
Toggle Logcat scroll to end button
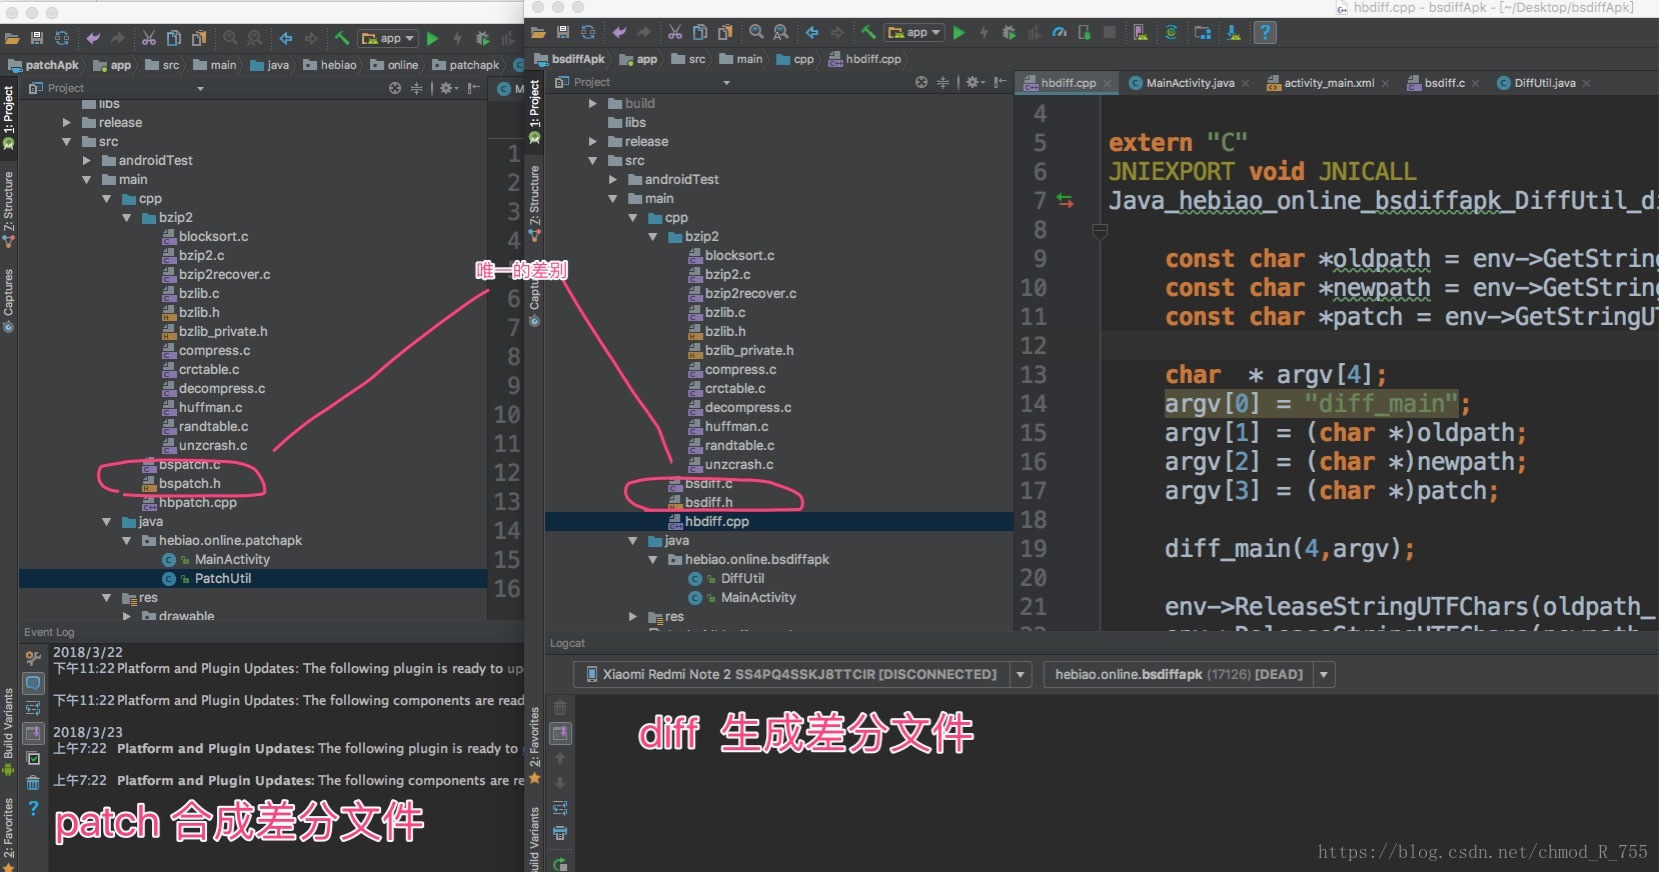[x=560, y=733]
